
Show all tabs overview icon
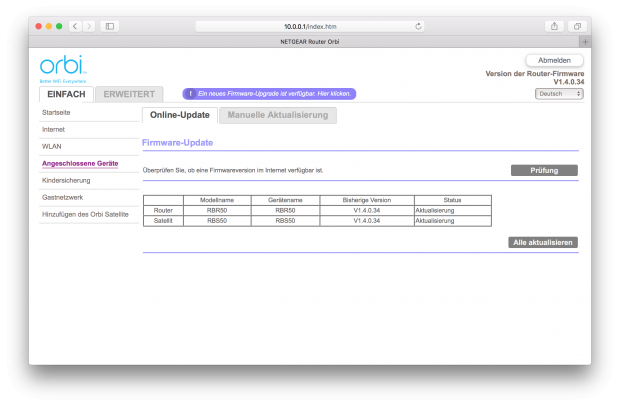click(x=577, y=26)
